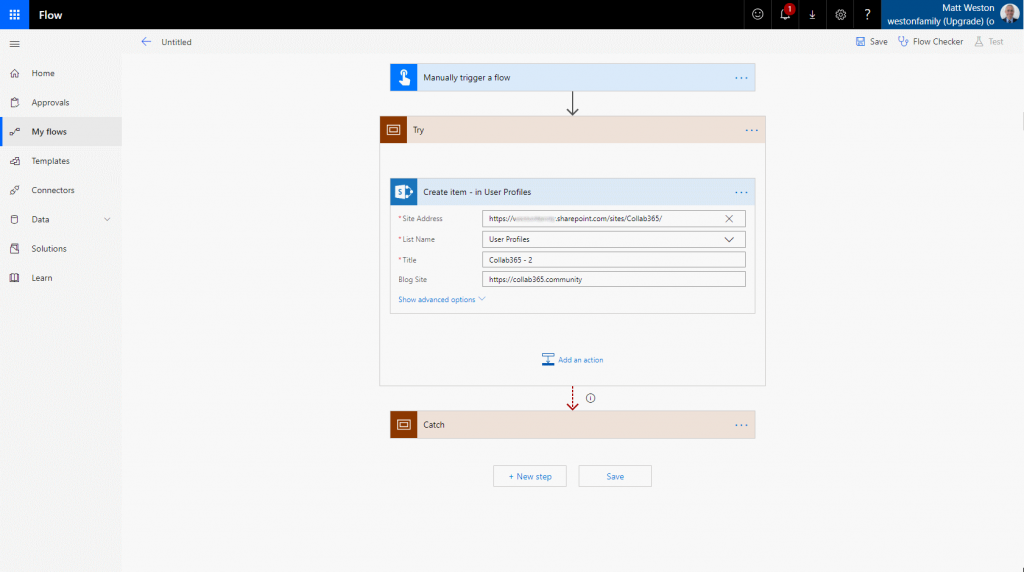Screen dimensions: 1024x572
Task: Click the bottom Save button
Action: point(615,477)
